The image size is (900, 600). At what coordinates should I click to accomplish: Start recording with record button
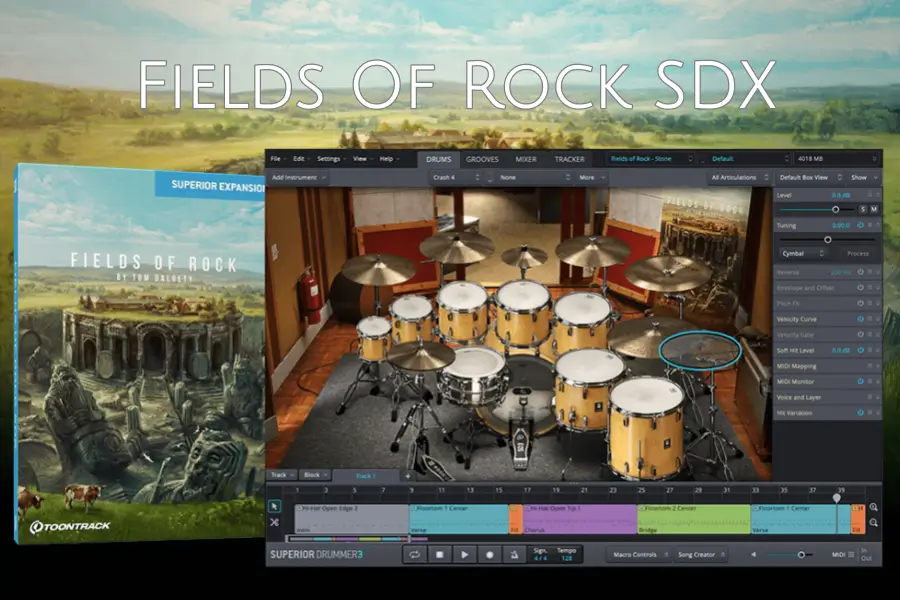[x=490, y=555]
